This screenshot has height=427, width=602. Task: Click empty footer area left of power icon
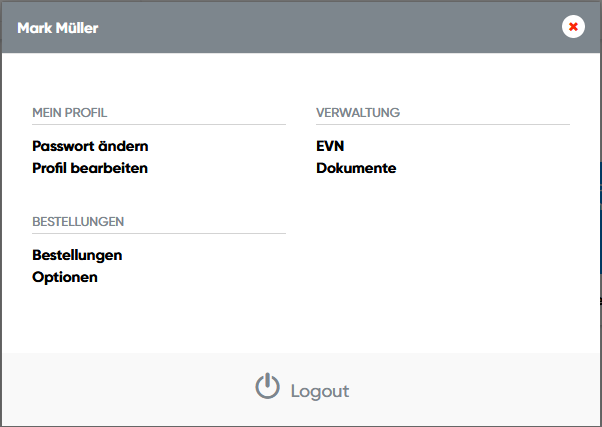(120, 390)
